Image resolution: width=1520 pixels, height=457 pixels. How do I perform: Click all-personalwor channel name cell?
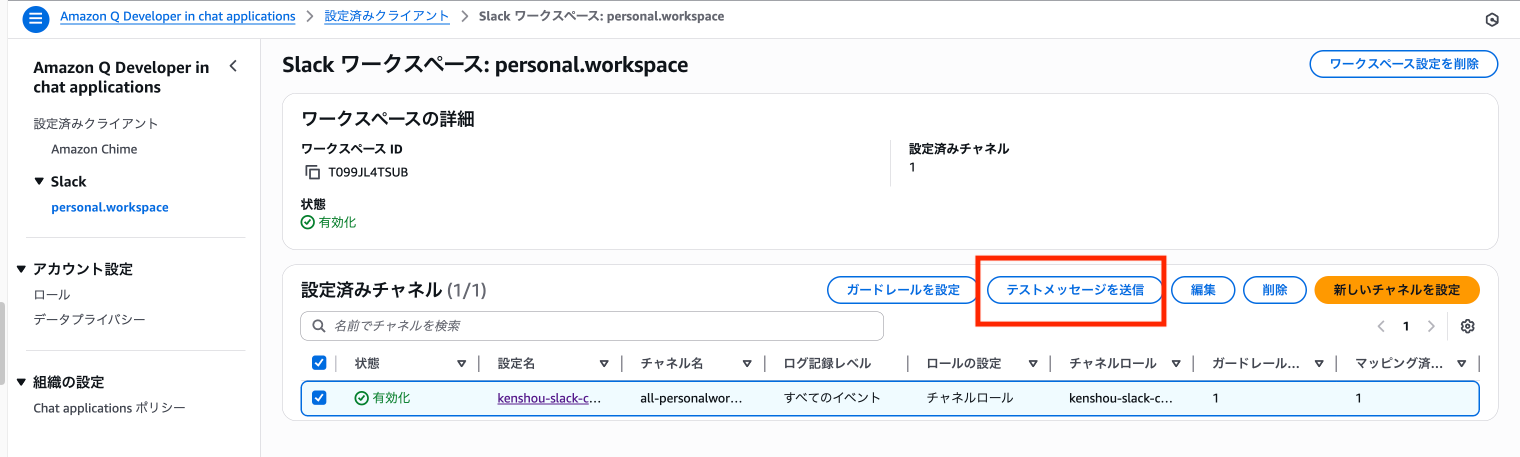tap(692, 398)
